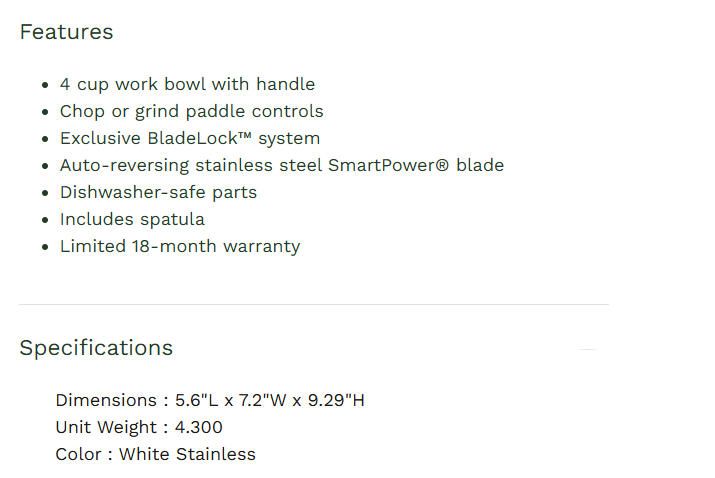Select the "Exclusive BladeLock™ system" bullet
This screenshot has width=715, height=478.
pos(190,138)
